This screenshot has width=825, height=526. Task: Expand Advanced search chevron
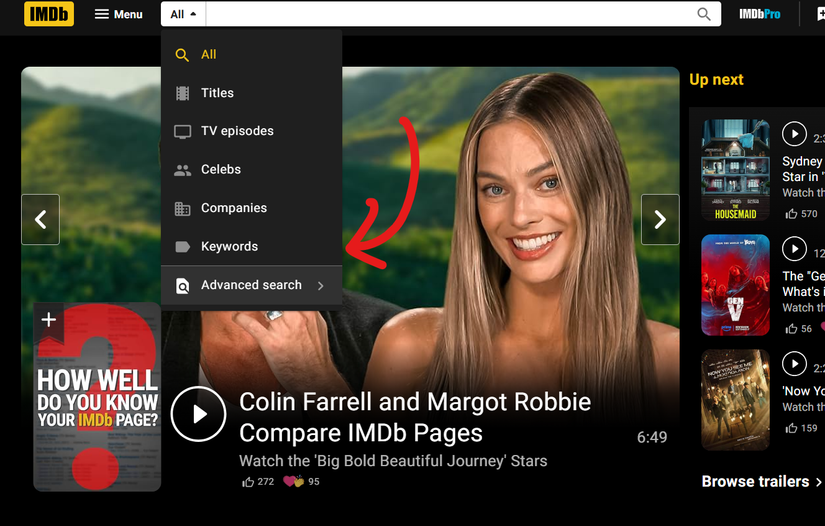(x=320, y=285)
